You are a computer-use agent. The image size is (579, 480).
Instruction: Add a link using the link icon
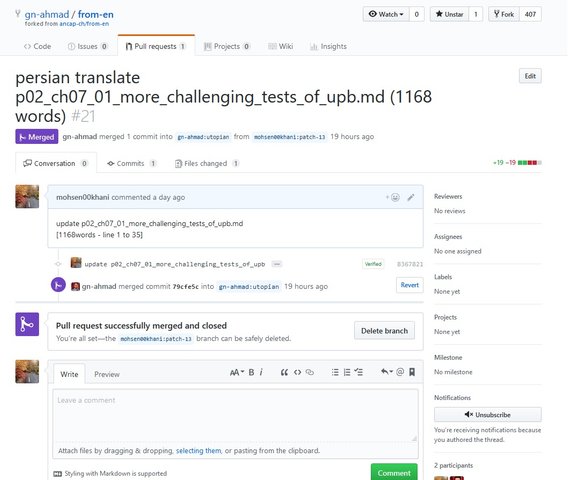310,372
